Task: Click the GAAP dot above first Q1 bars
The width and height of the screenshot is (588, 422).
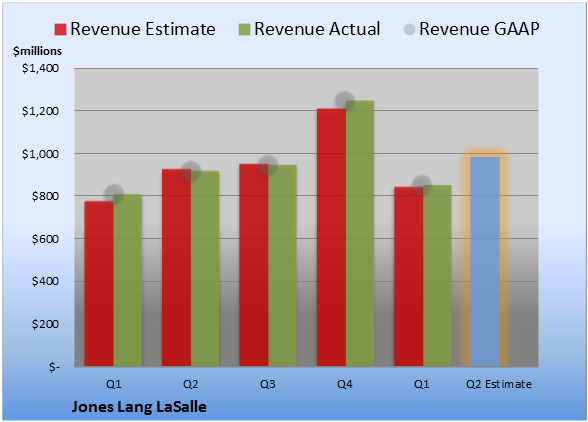Action: pyautogui.click(x=114, y=194)
